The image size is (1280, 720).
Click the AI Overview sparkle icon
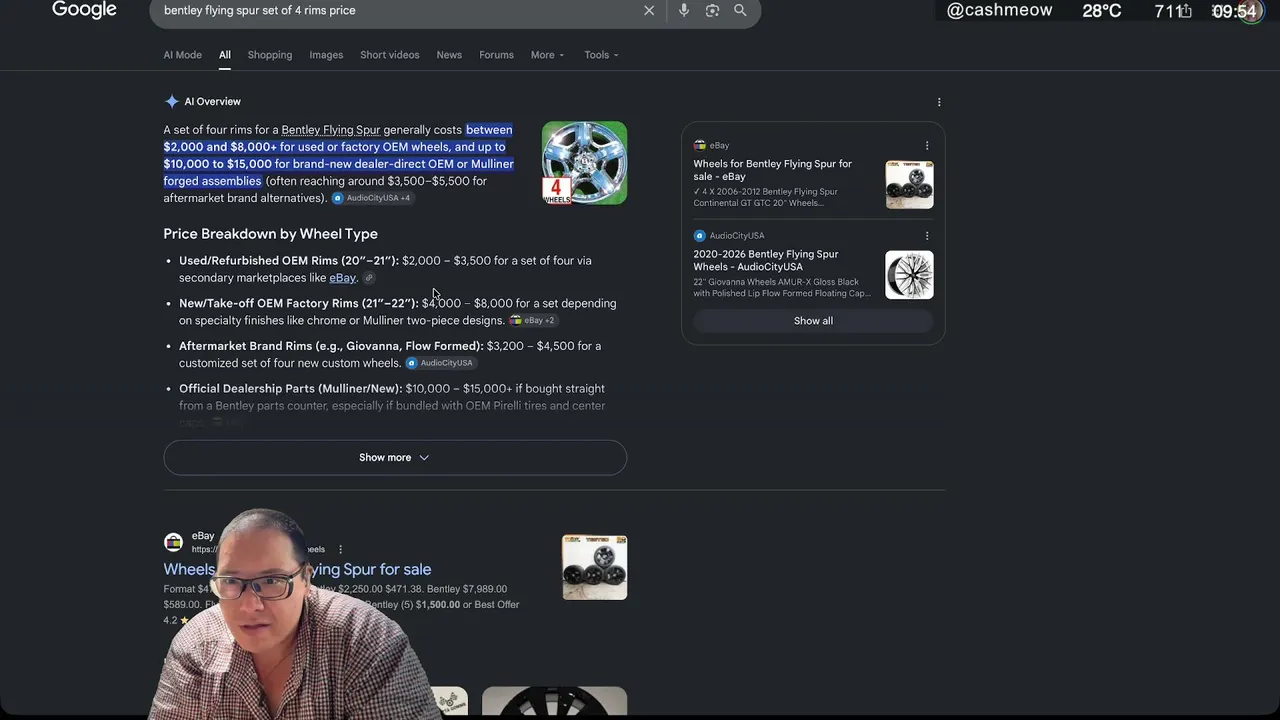pyautogui.click(x=172, y=101)
